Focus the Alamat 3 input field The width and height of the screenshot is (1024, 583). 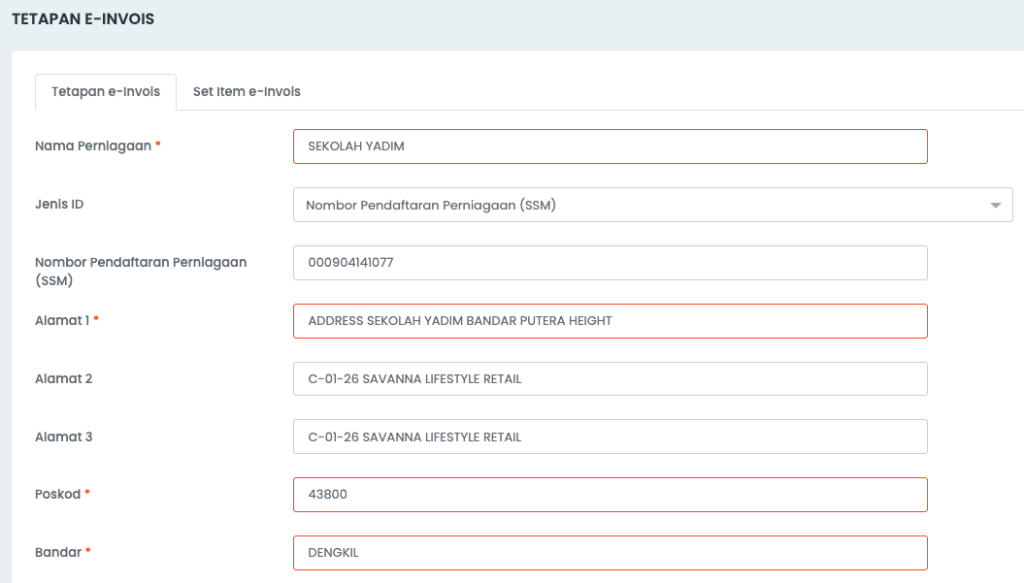click(610, 437)
